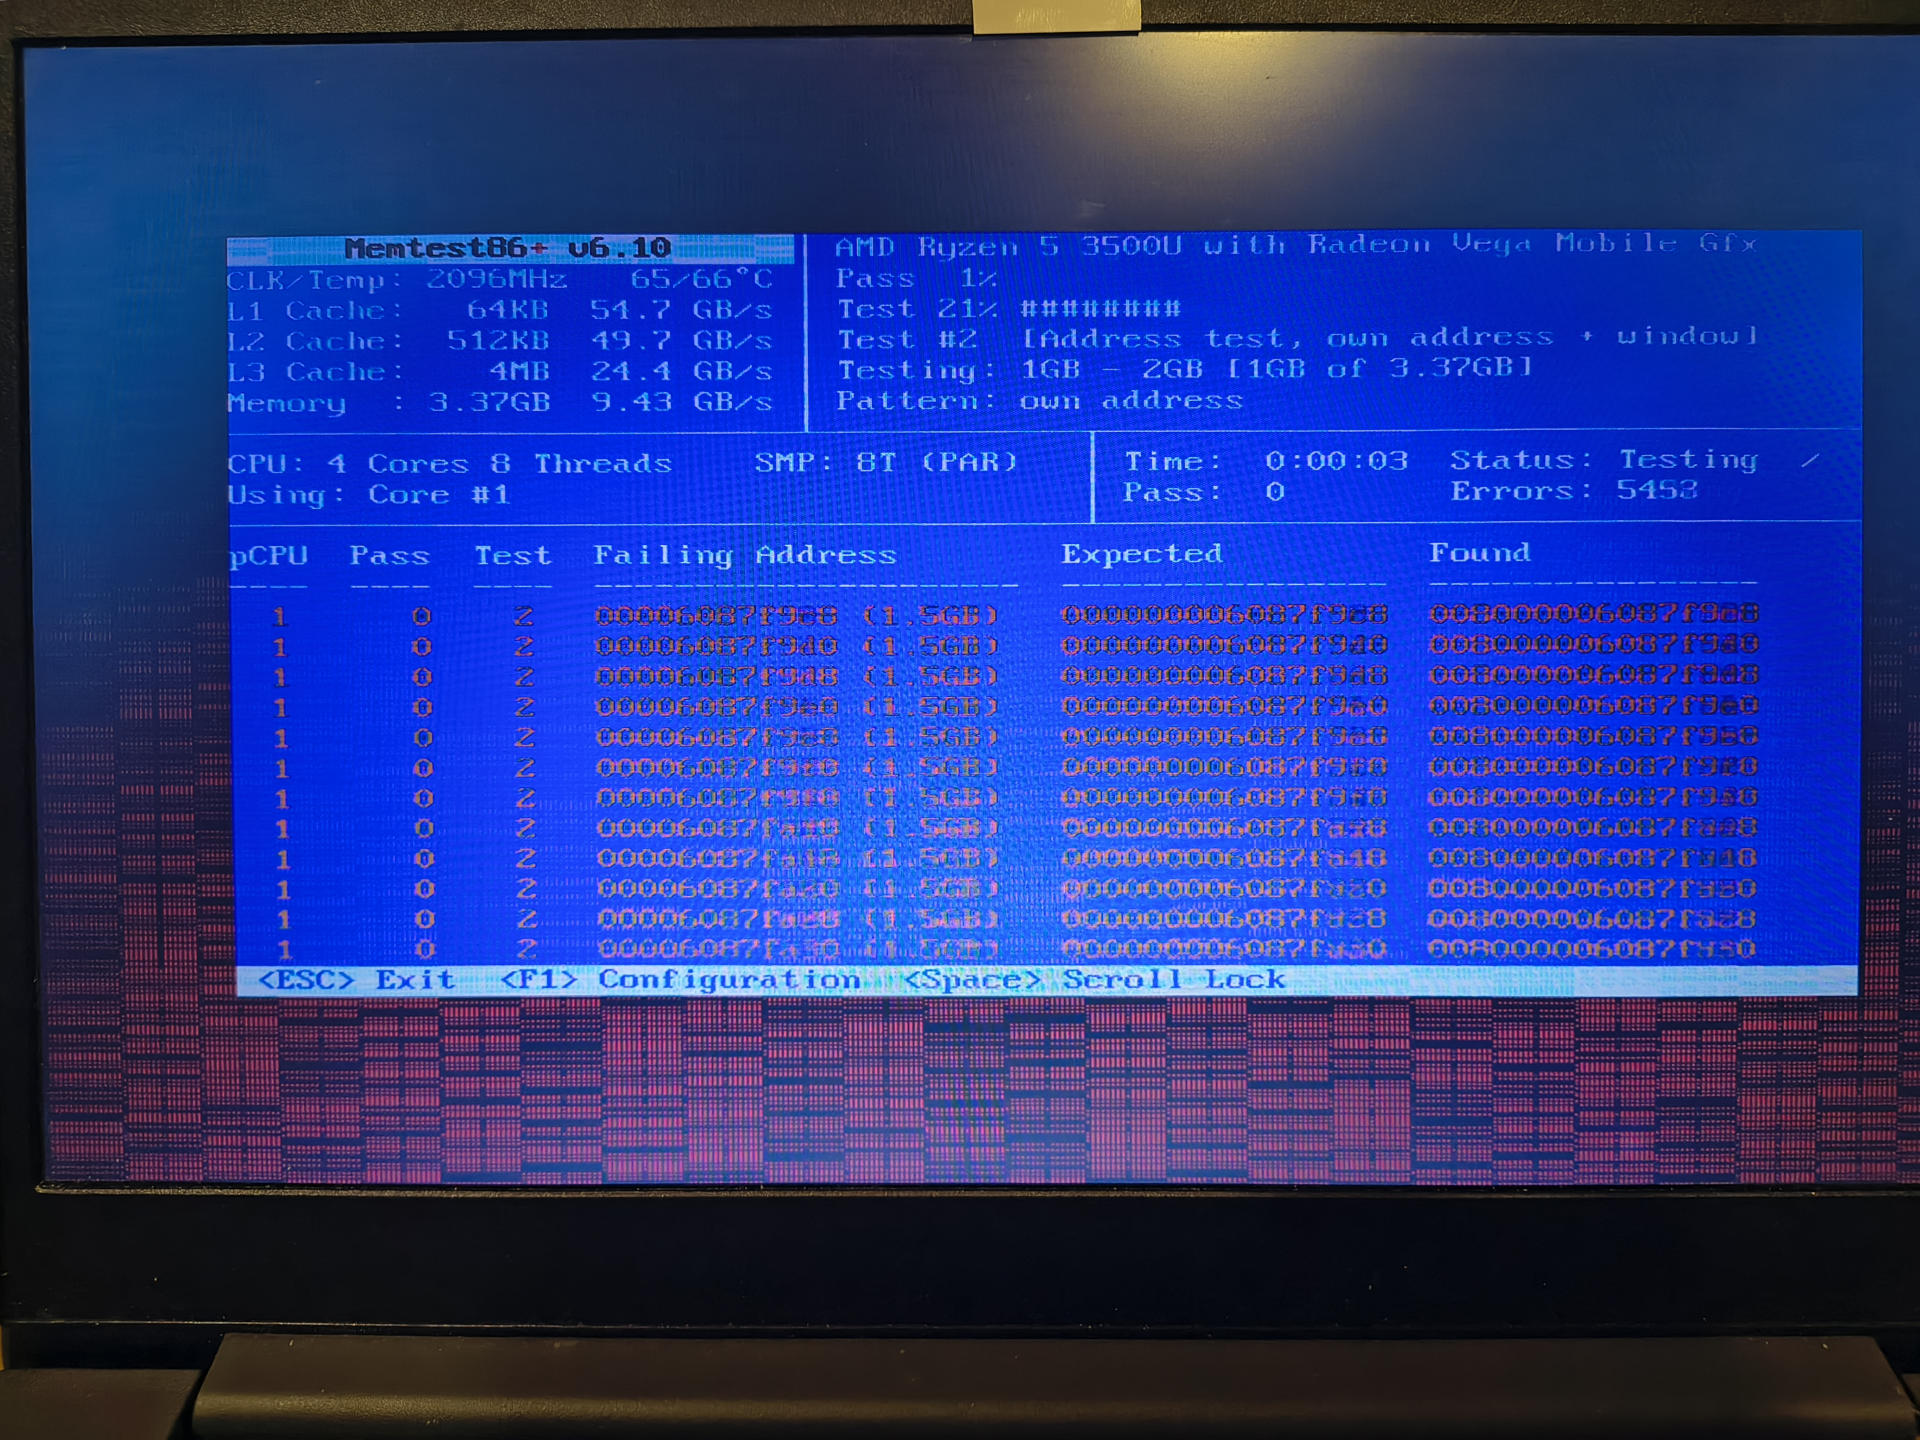Select the Failing Address column header
Viewport: 1920px width, 1440px height.
pos(744,556)
